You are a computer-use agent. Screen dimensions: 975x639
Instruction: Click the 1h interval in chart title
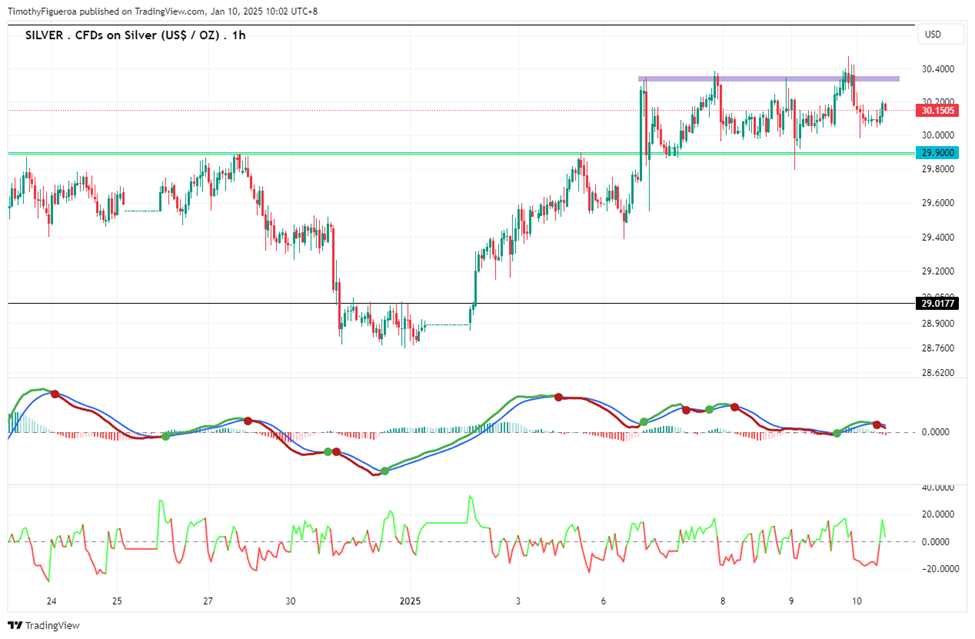click(x=239, y=35)
